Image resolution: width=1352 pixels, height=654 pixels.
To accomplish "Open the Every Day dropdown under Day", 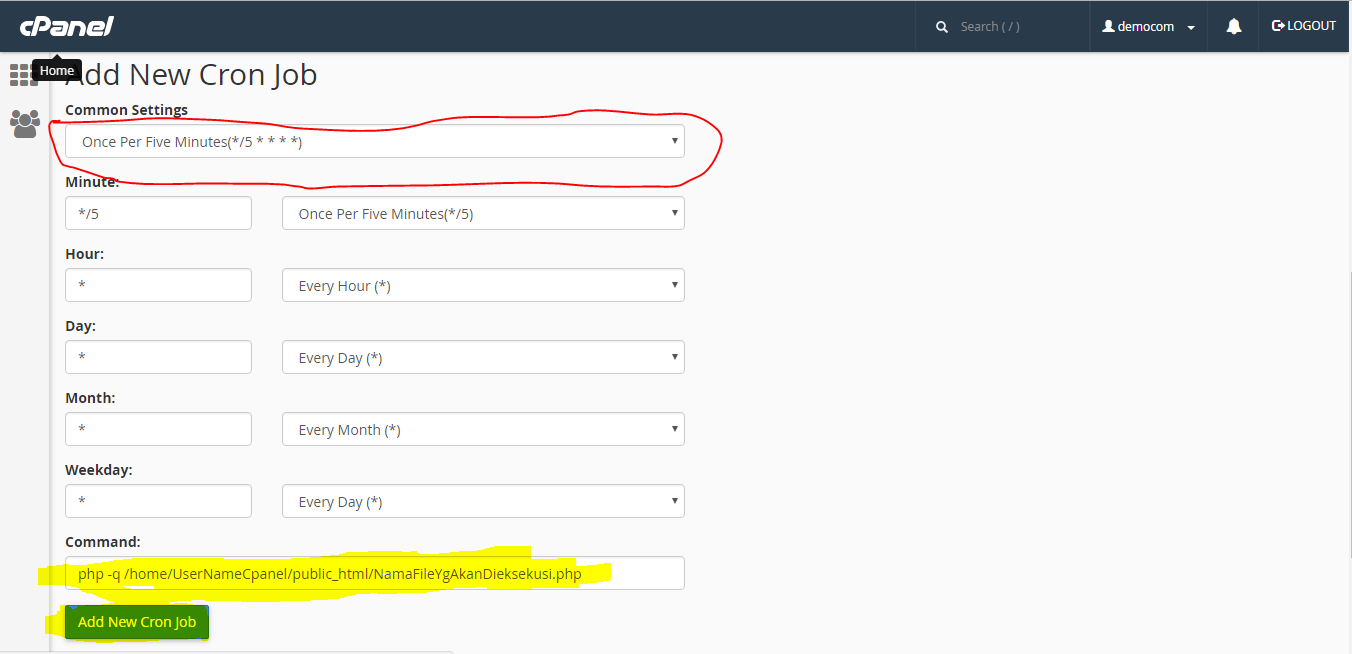I will coord(483,357).
